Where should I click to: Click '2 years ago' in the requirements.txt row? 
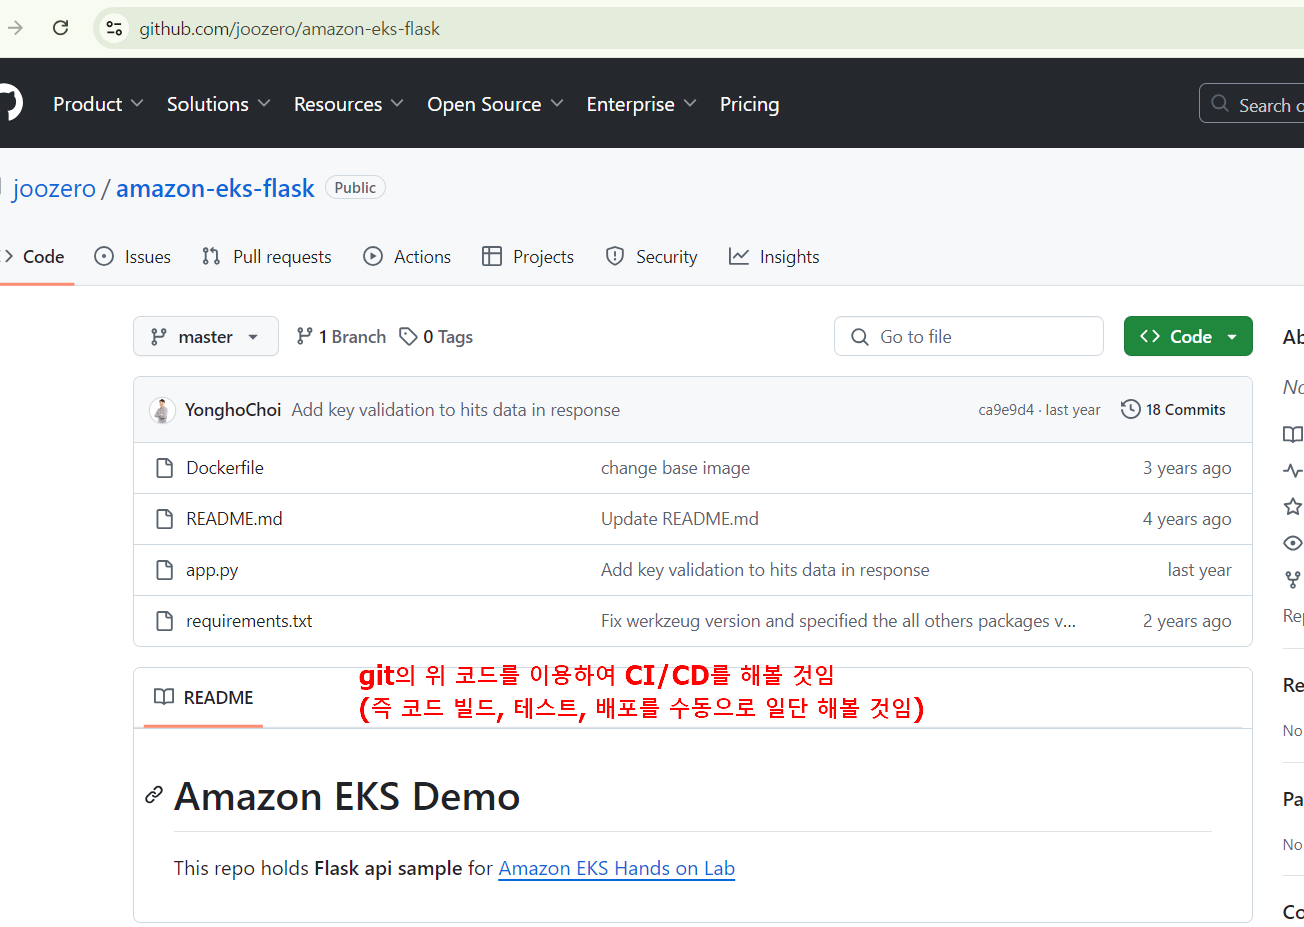coord(1187,621)
